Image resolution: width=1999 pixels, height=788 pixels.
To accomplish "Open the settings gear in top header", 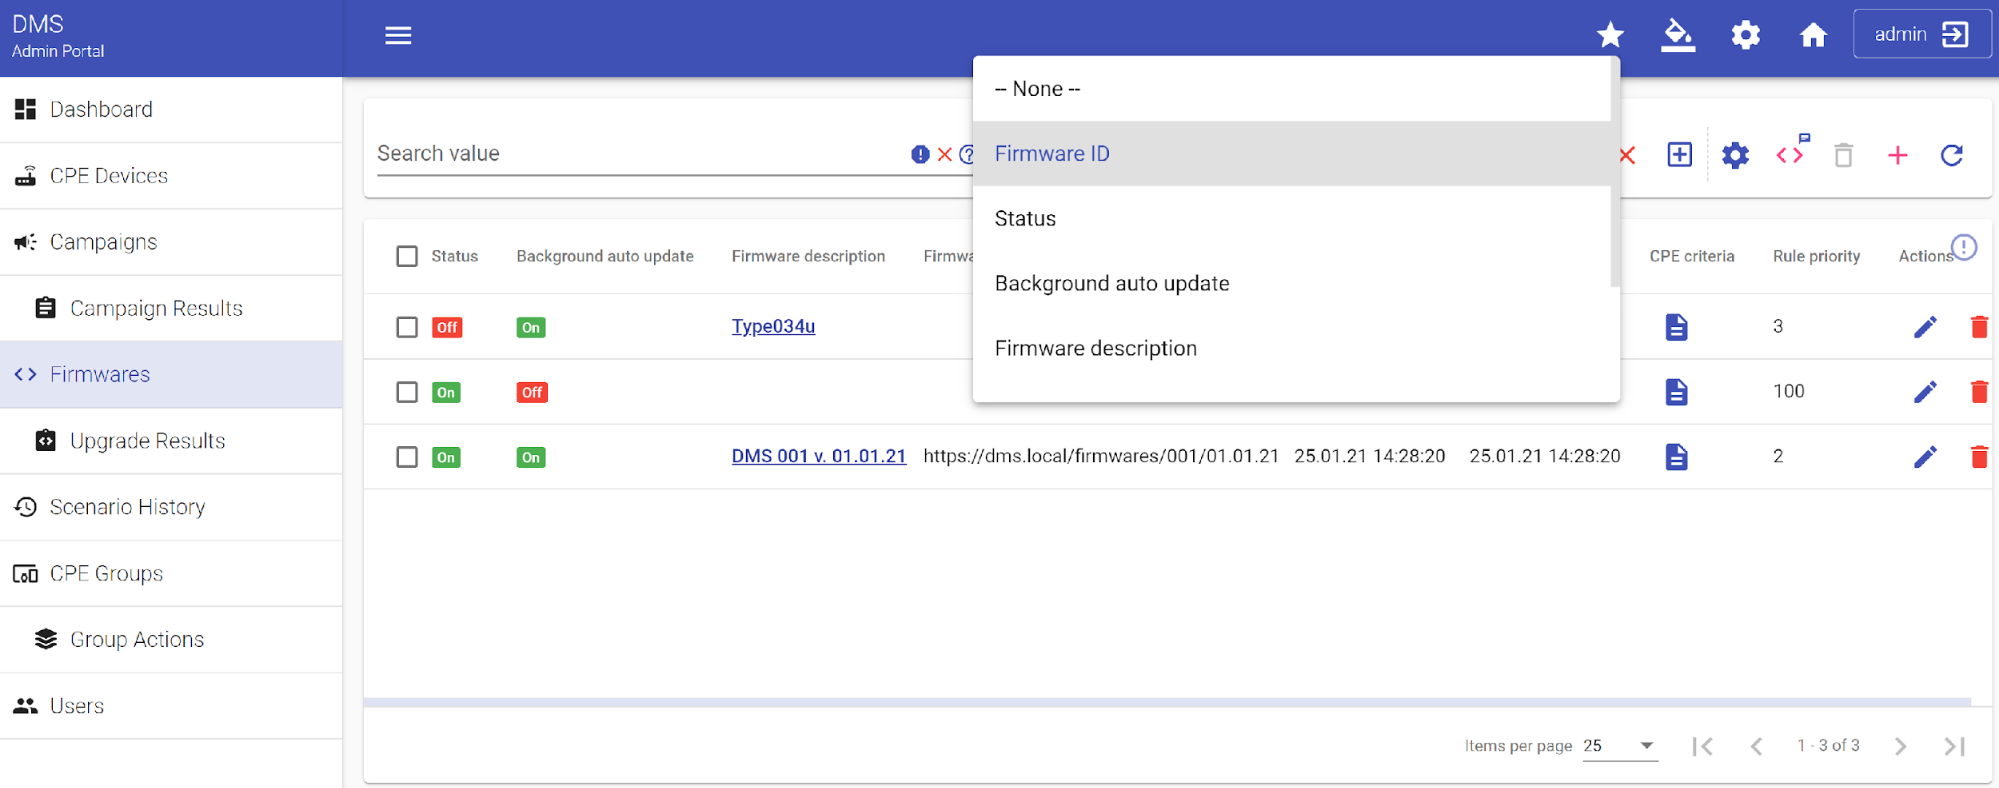I will coord(1745,35).
